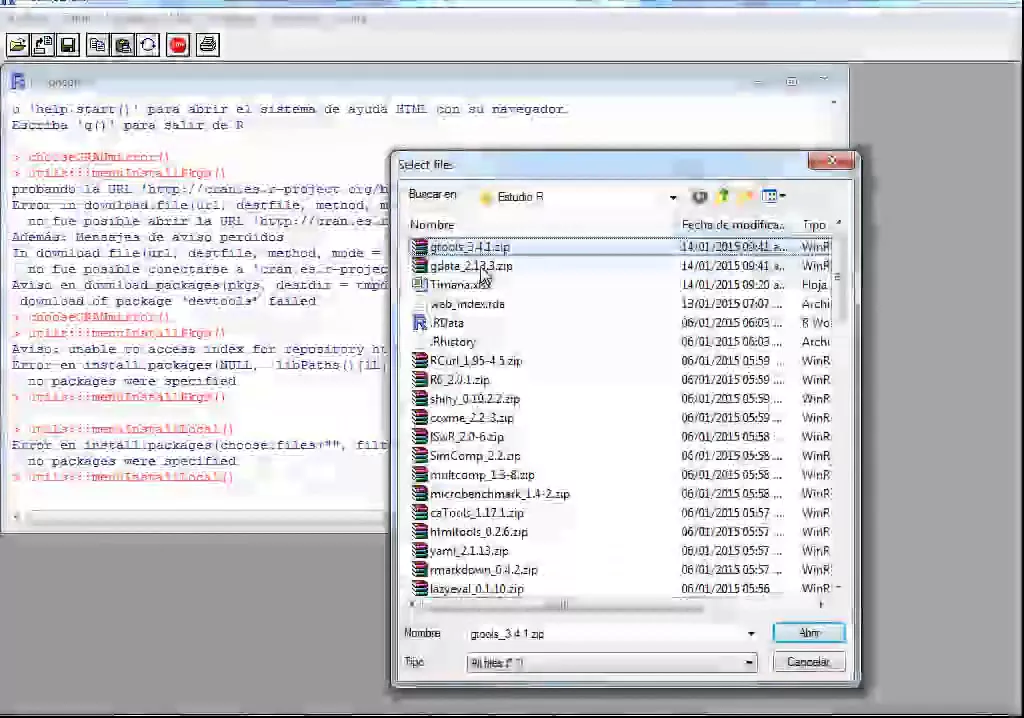Click the archive icon of ISwR_2.0-6.zip
The image size is (1024, 718).
point(419,436)
